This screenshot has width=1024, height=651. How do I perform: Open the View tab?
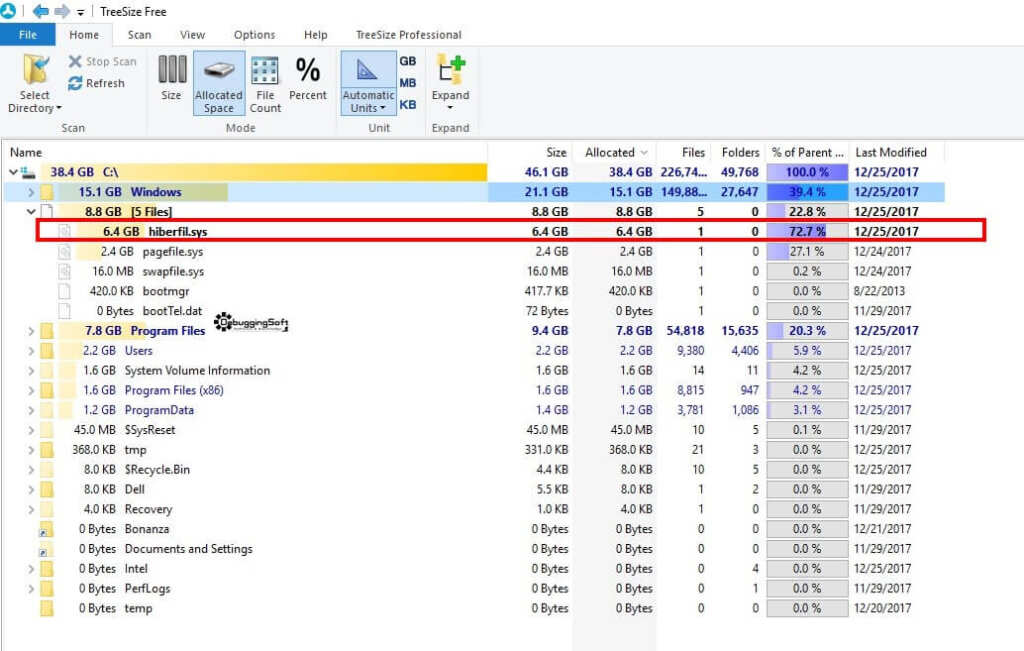point(193,35)
